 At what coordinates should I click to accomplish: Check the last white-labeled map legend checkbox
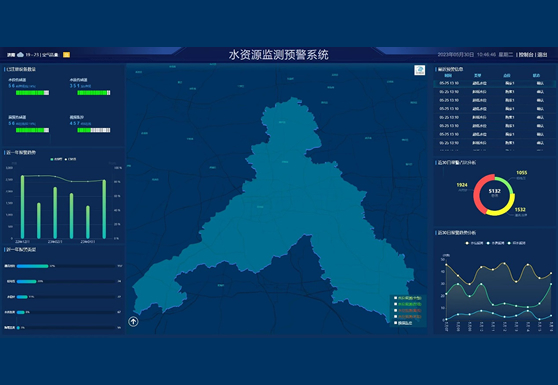click(395, 323)
